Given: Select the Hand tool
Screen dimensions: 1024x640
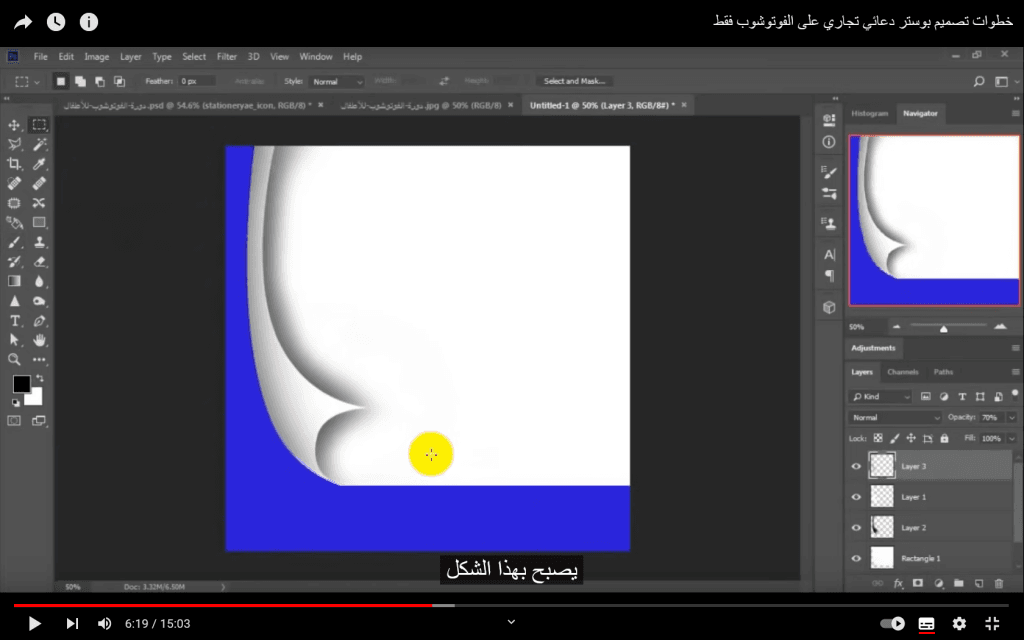Looking at the screenshot, I should click(39, 340).
